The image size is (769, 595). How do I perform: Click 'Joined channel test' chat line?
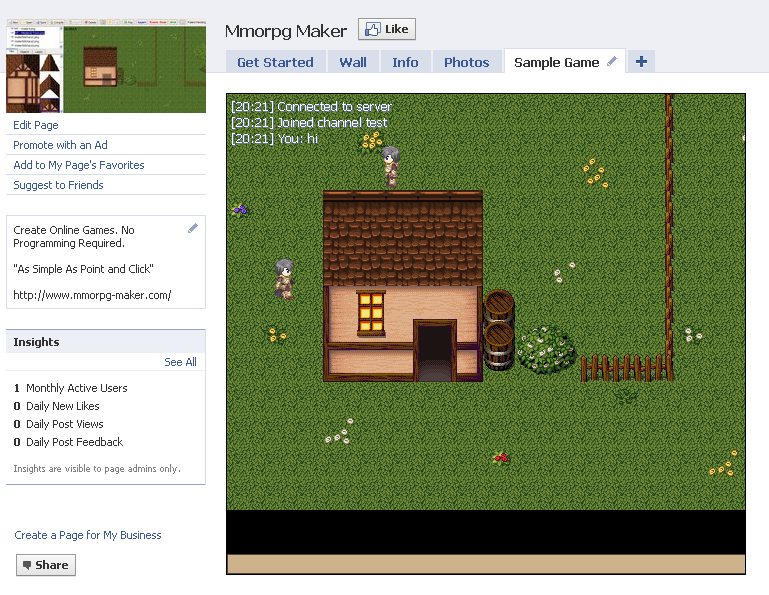[309, 123]
